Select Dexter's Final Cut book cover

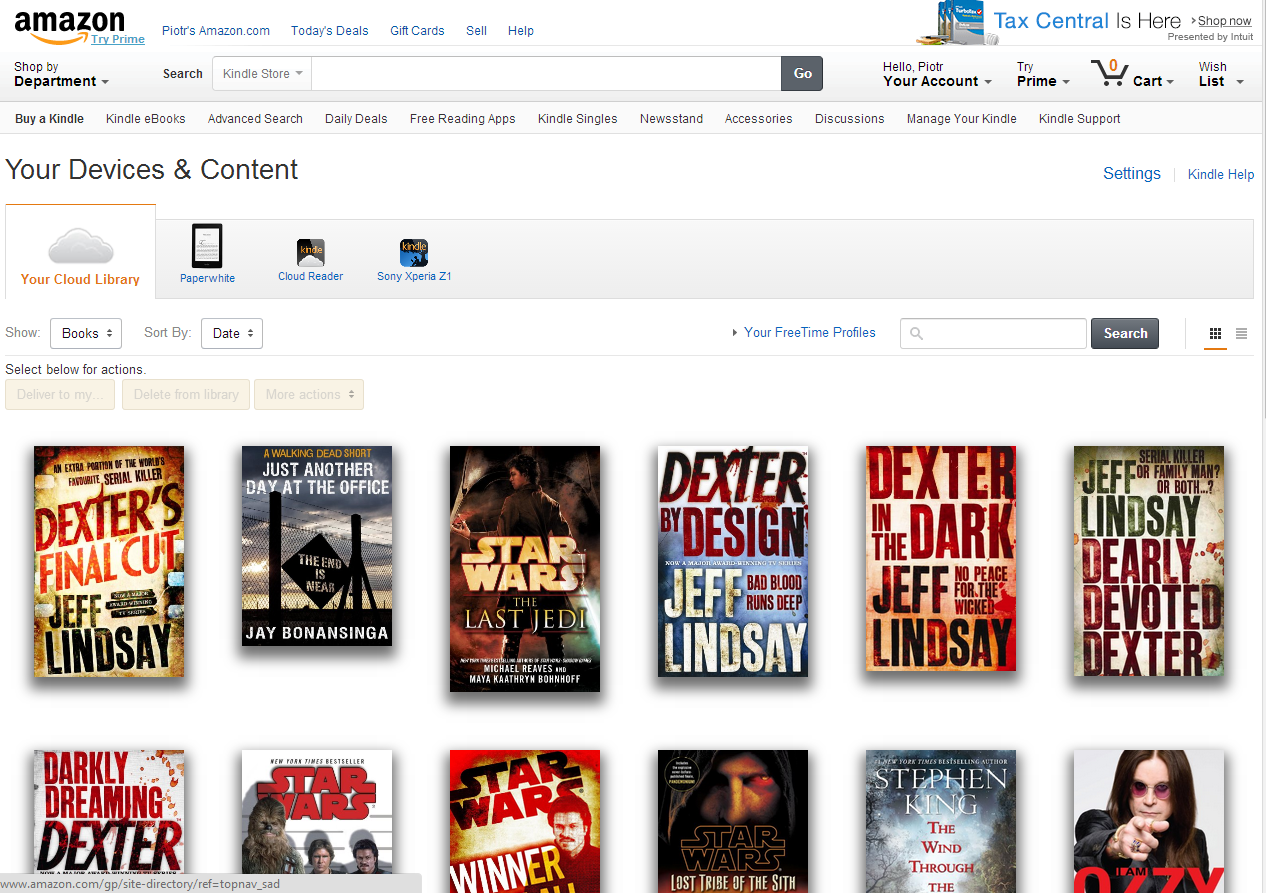tap(109, 561)
